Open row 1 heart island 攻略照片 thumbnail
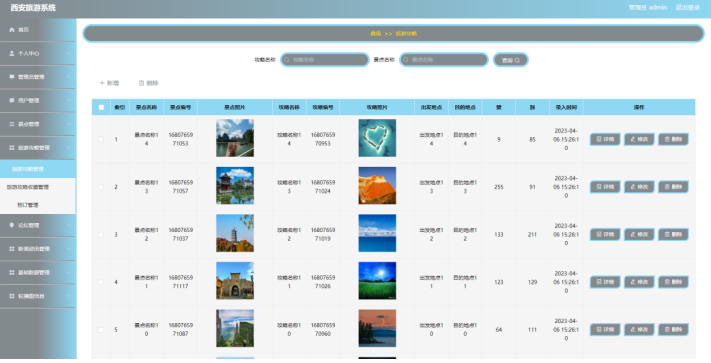 tap(377, 138)
